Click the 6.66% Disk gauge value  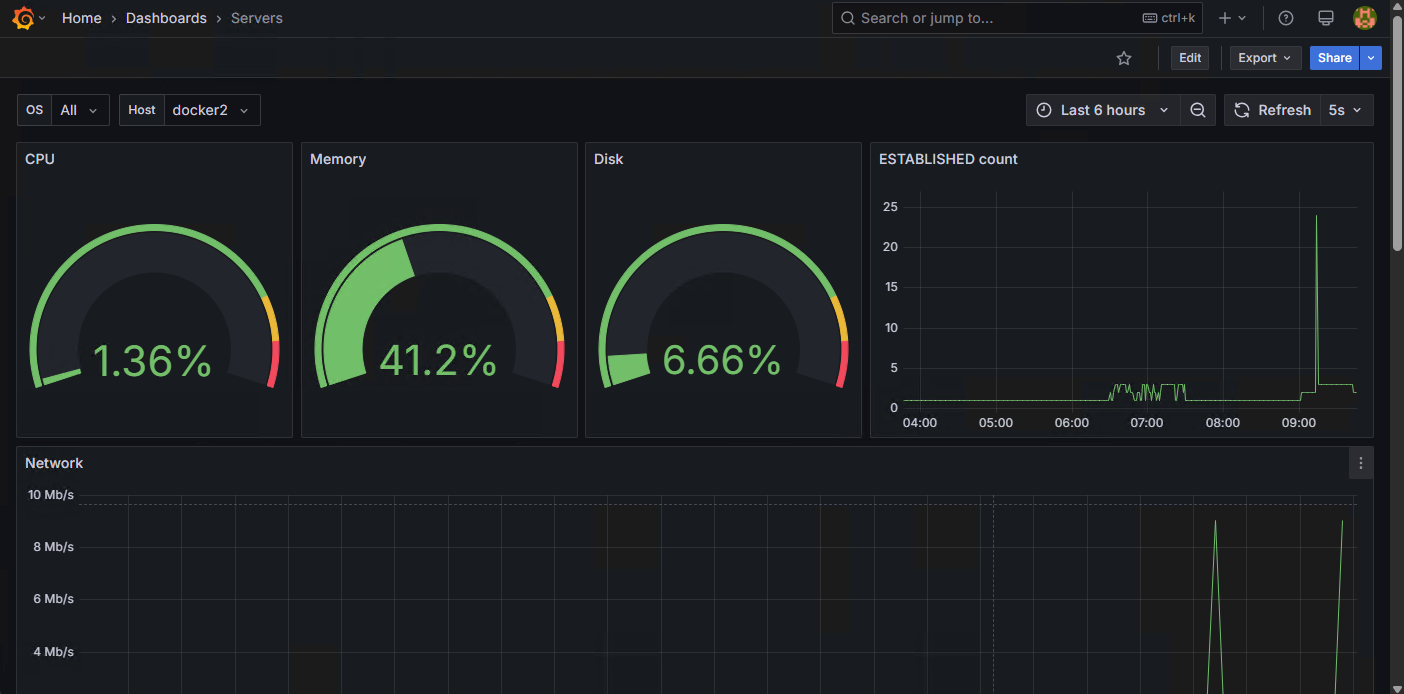point(722,361)
